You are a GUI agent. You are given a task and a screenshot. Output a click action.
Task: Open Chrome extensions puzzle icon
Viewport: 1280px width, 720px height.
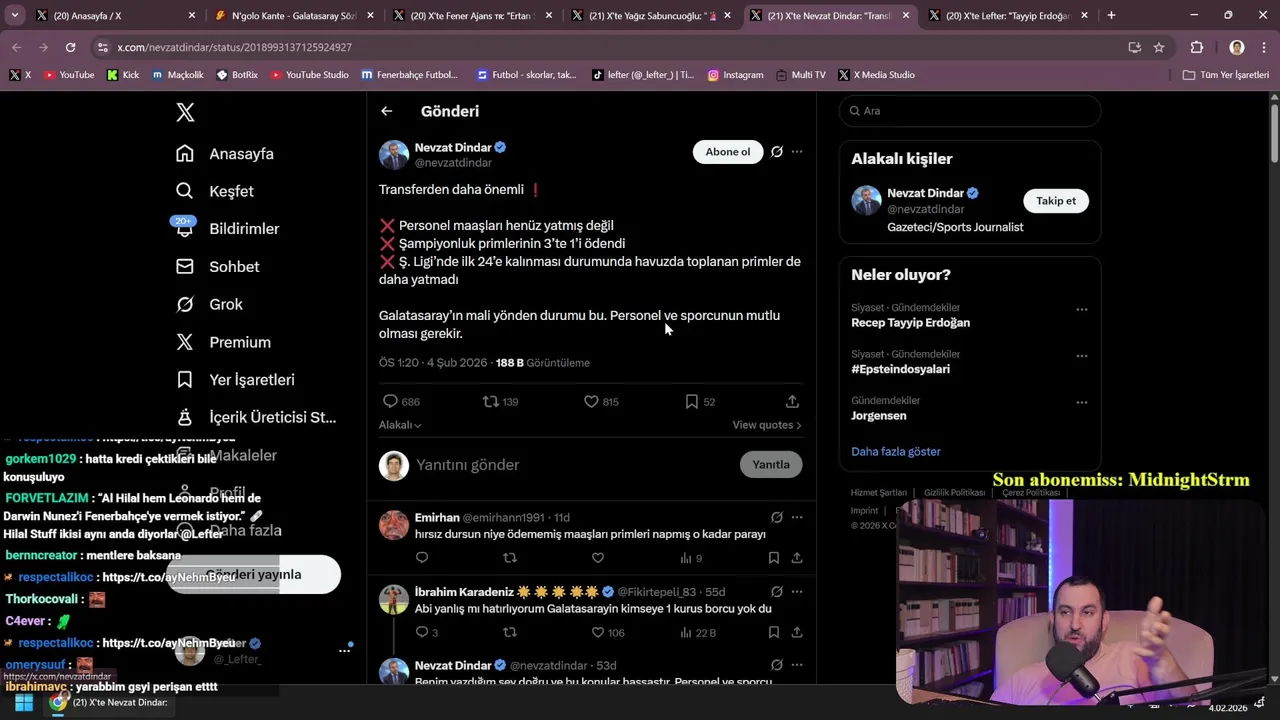click(1197, 47)
